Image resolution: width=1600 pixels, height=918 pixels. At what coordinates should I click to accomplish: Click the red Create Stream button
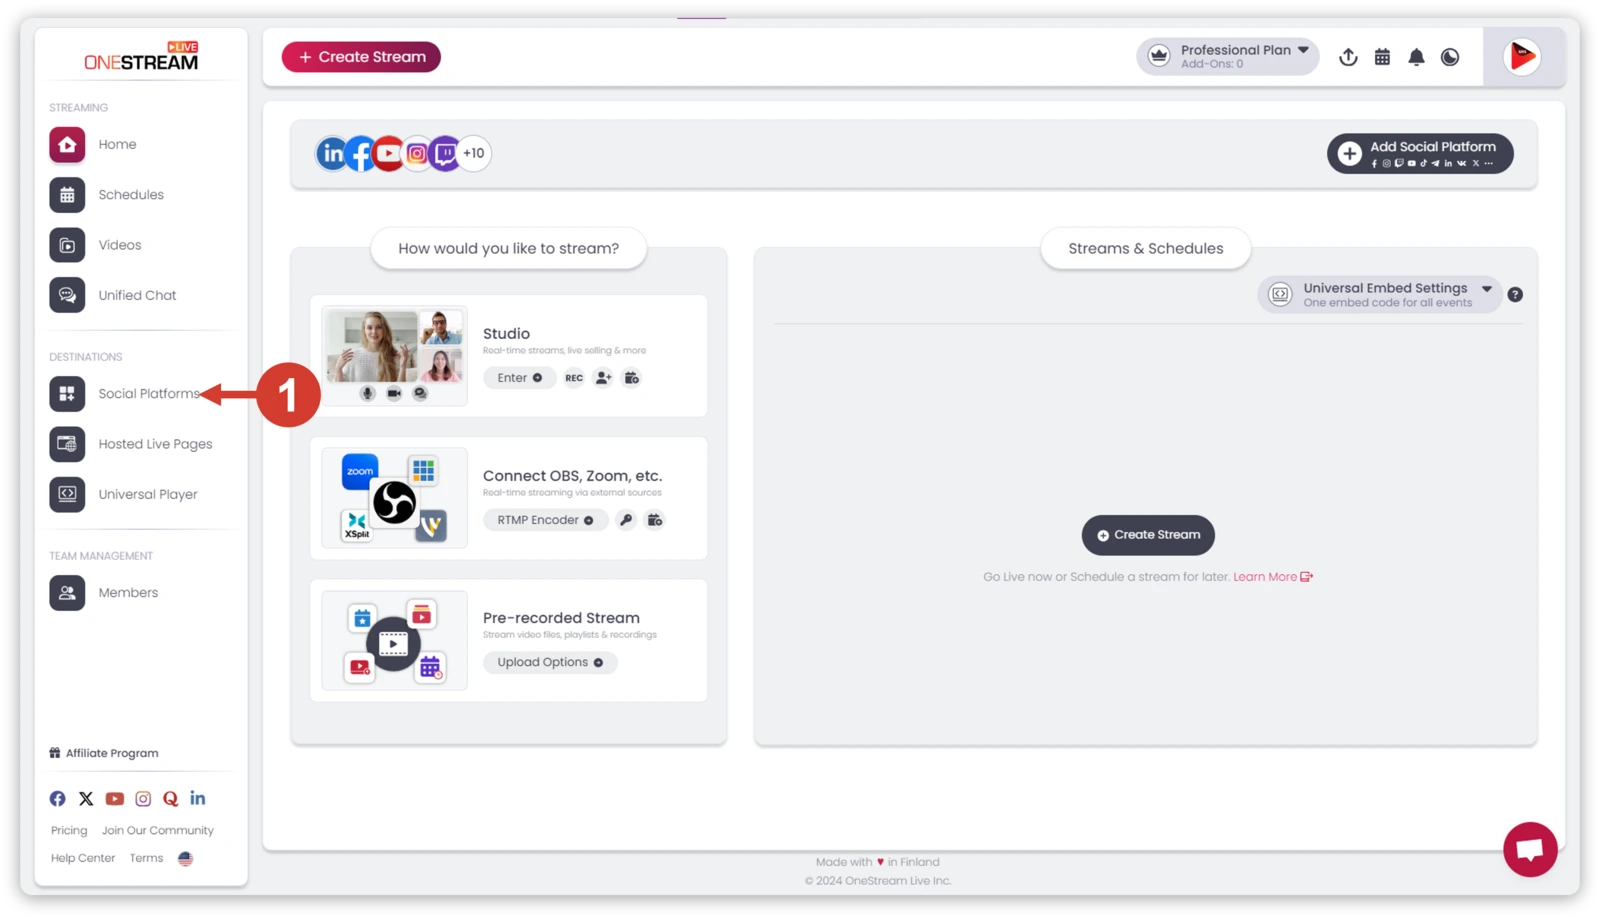[x=361, y=57]
